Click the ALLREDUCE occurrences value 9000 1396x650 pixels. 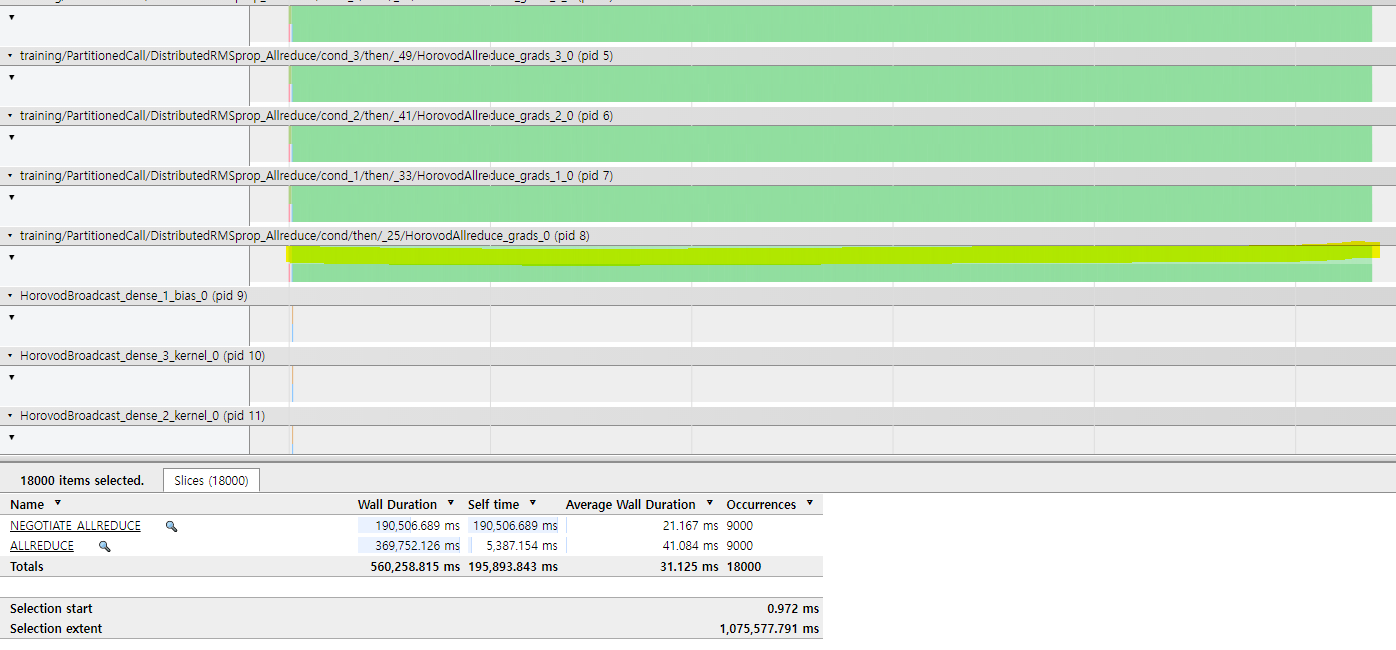pos(740,546)
